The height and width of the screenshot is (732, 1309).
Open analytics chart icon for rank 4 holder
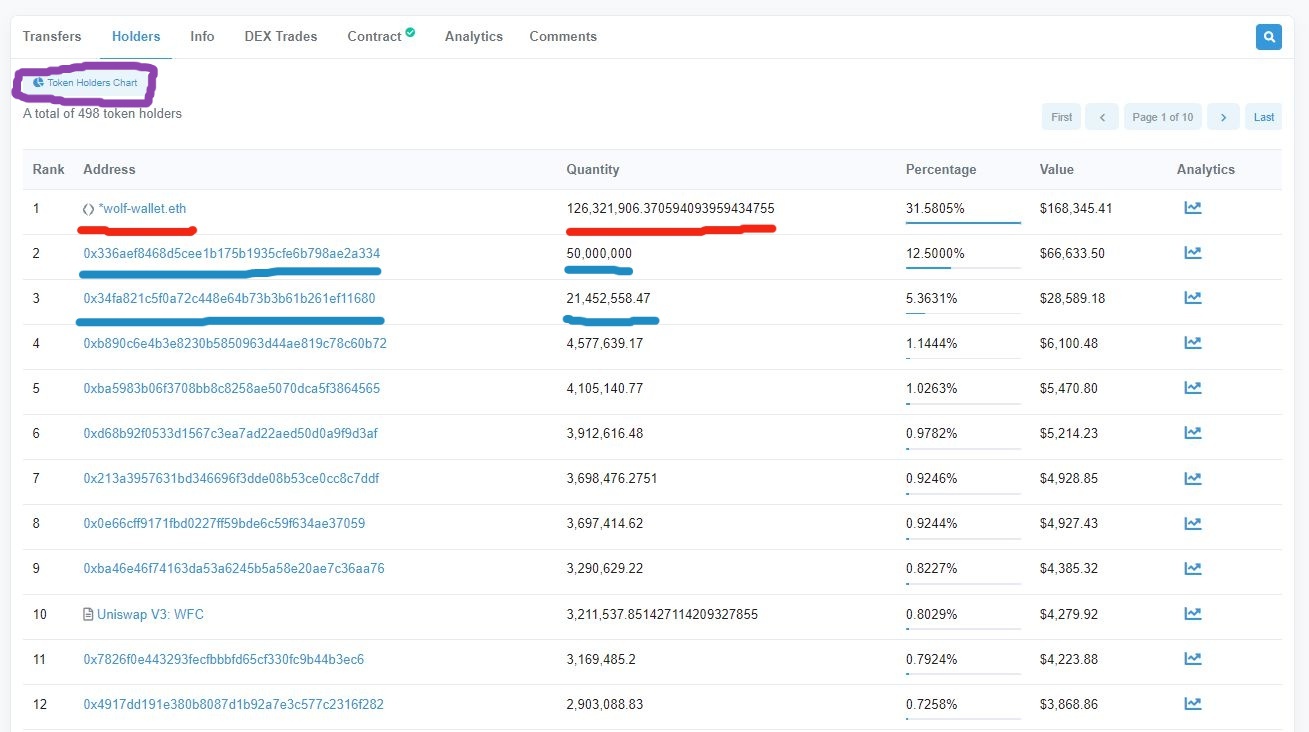(x=1192, y=343)
